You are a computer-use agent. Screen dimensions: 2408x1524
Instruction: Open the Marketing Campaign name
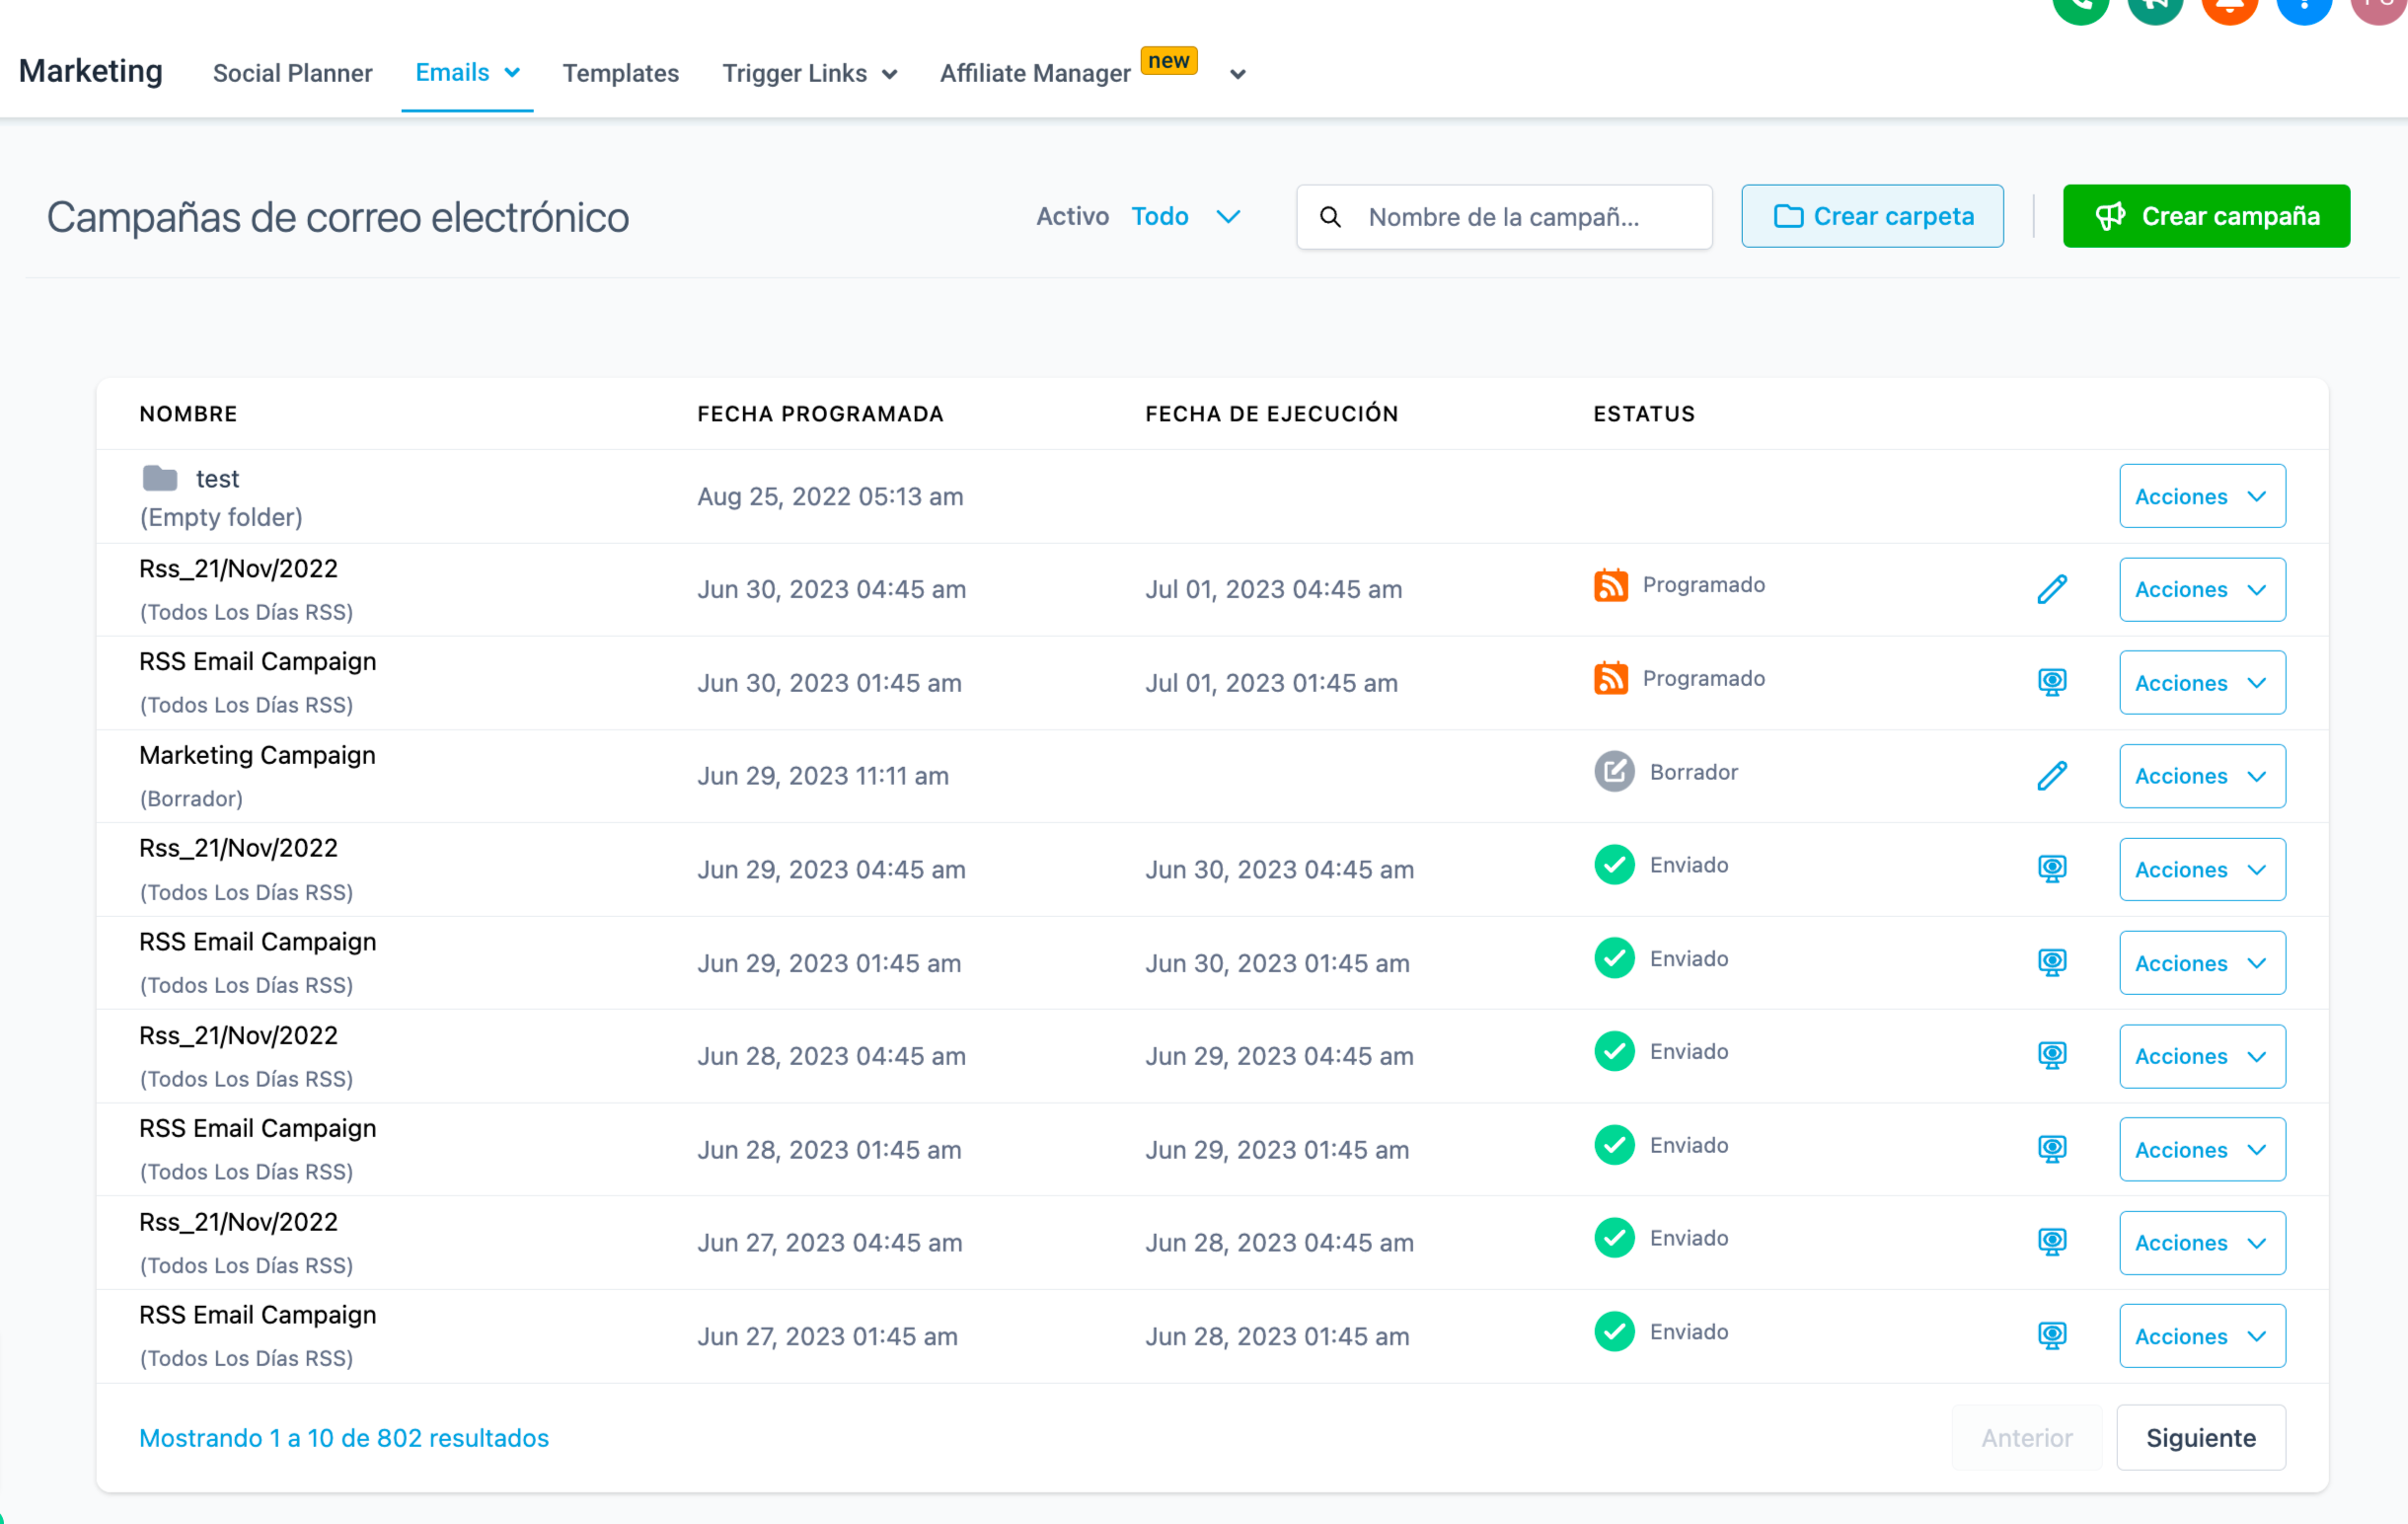click(x=257, y=755)
